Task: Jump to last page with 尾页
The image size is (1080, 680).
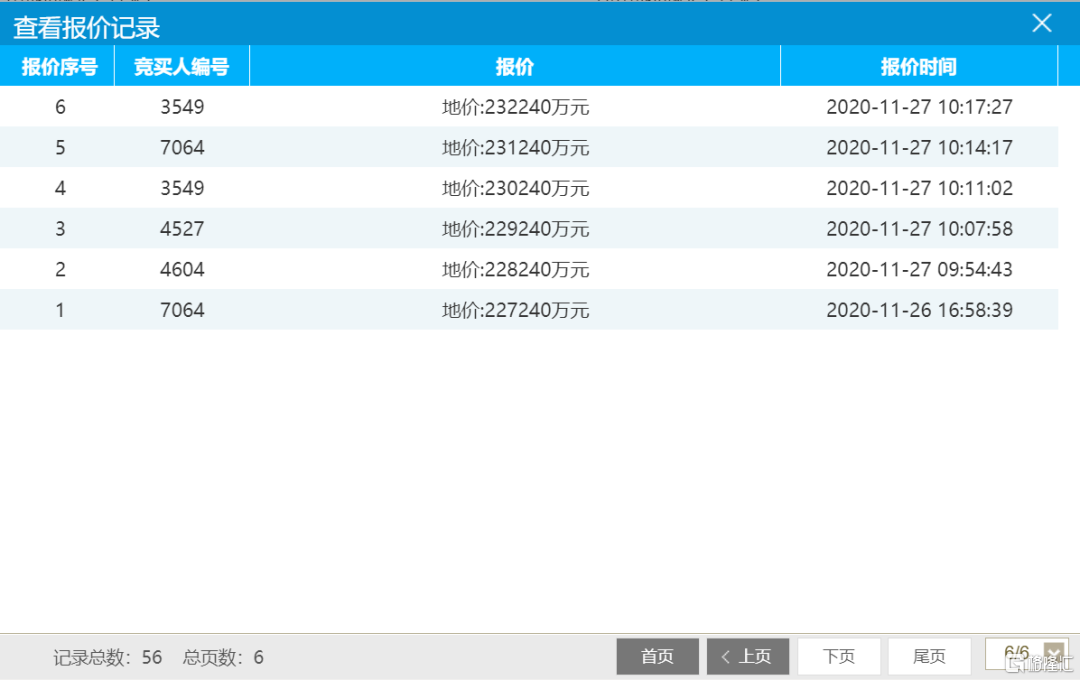Action: tap(929, 656)
